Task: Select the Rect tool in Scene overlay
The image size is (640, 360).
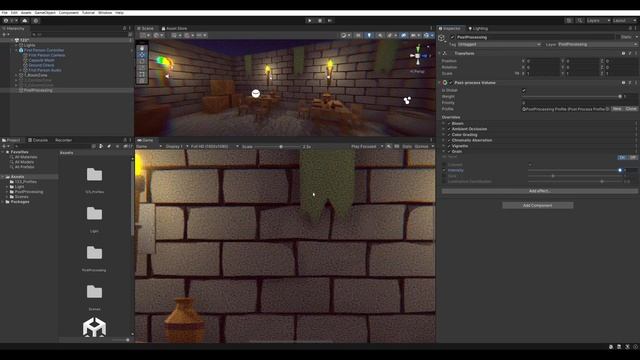Action: tap(142, 74)
